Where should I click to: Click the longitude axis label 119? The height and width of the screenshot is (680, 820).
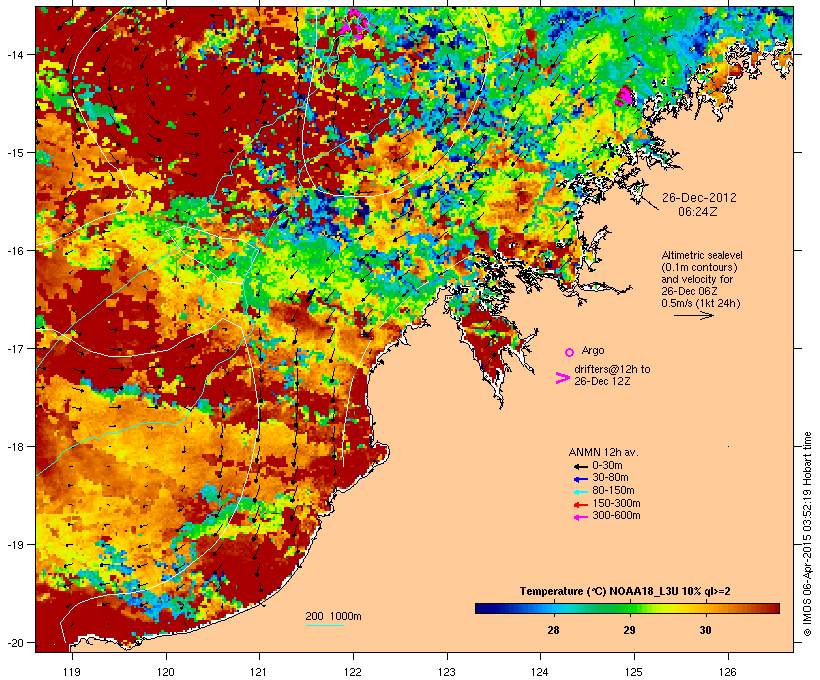click(72, 672)
